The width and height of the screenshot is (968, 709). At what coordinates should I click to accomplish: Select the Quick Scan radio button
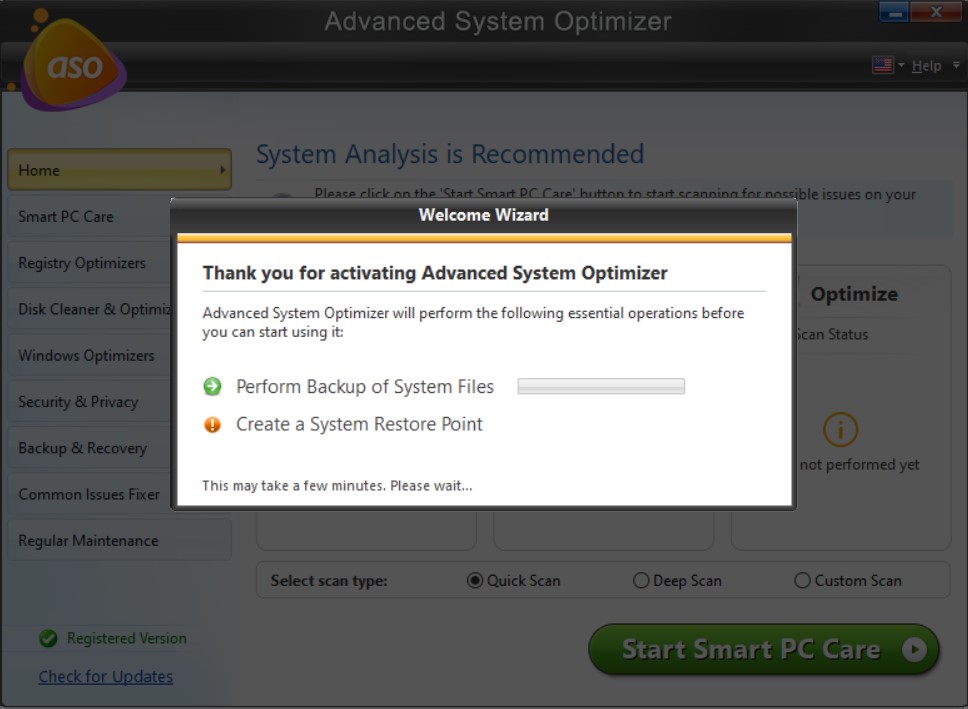pos(475,580)
